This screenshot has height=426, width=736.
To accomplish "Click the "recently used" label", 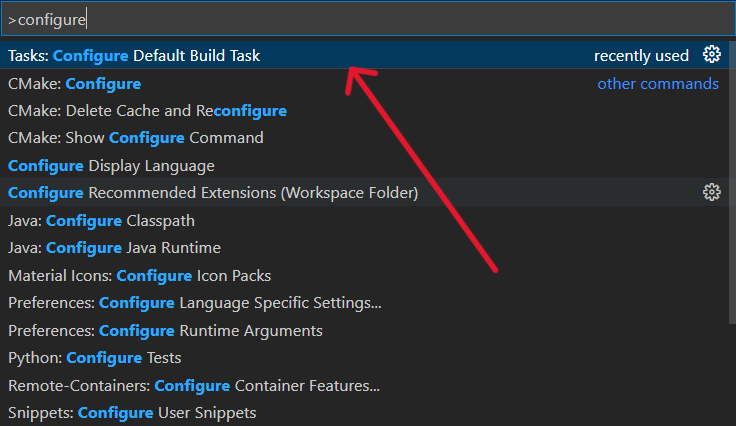I will (x=641, y=56).
